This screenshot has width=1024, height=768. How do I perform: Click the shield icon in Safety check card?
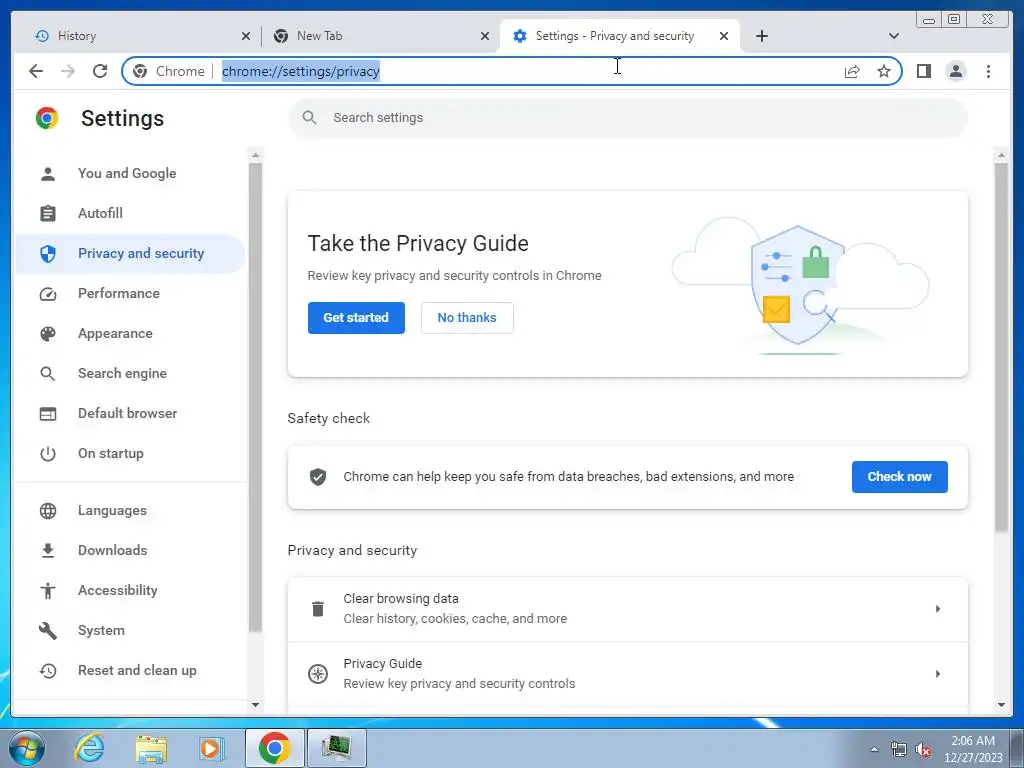coord(318,477)
